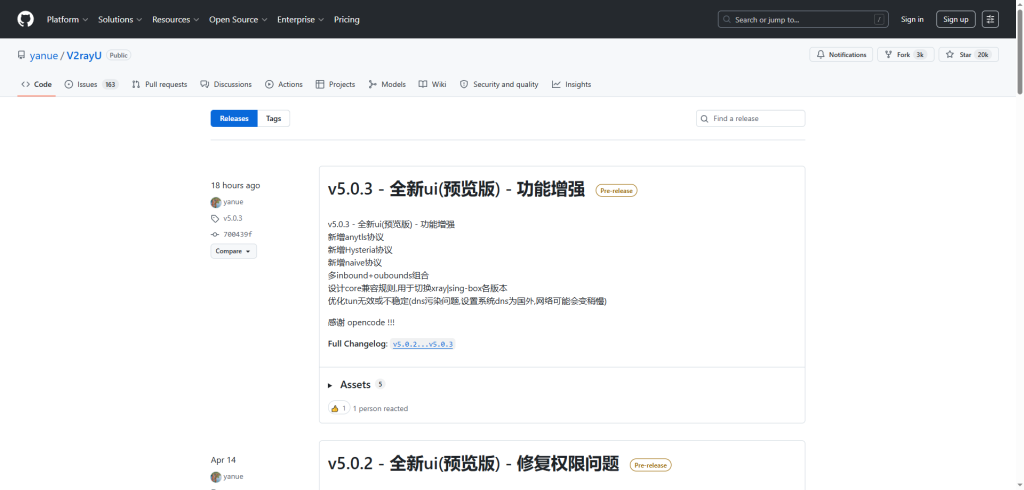This screenshot has height=490, width=1024.
Task: Expand the Open Source menu
Action: tap(238, 20)
